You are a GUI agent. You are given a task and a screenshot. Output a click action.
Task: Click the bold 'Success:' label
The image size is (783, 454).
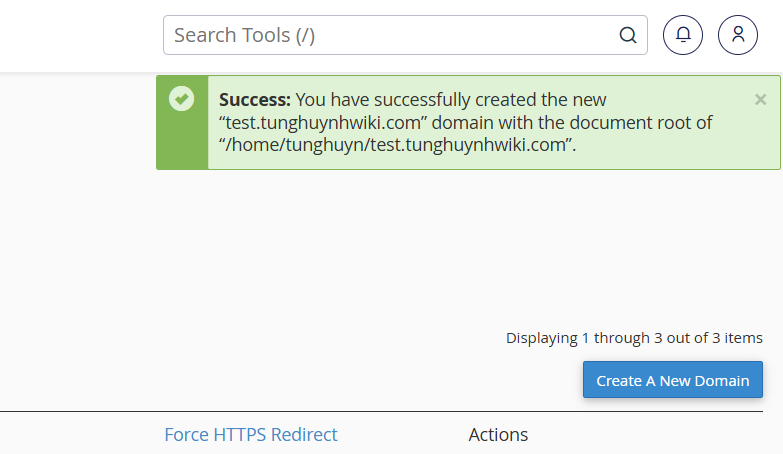click(x=255, y=100)
